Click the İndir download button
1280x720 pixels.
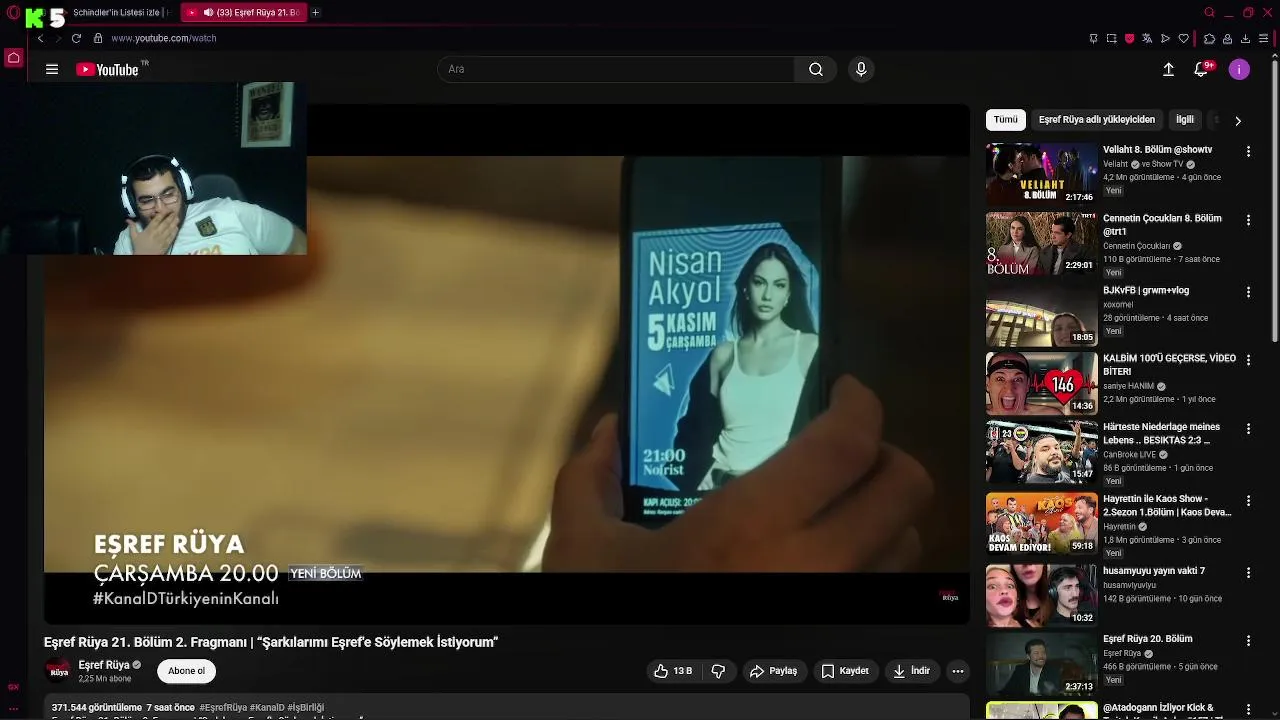tap(912, 671)
